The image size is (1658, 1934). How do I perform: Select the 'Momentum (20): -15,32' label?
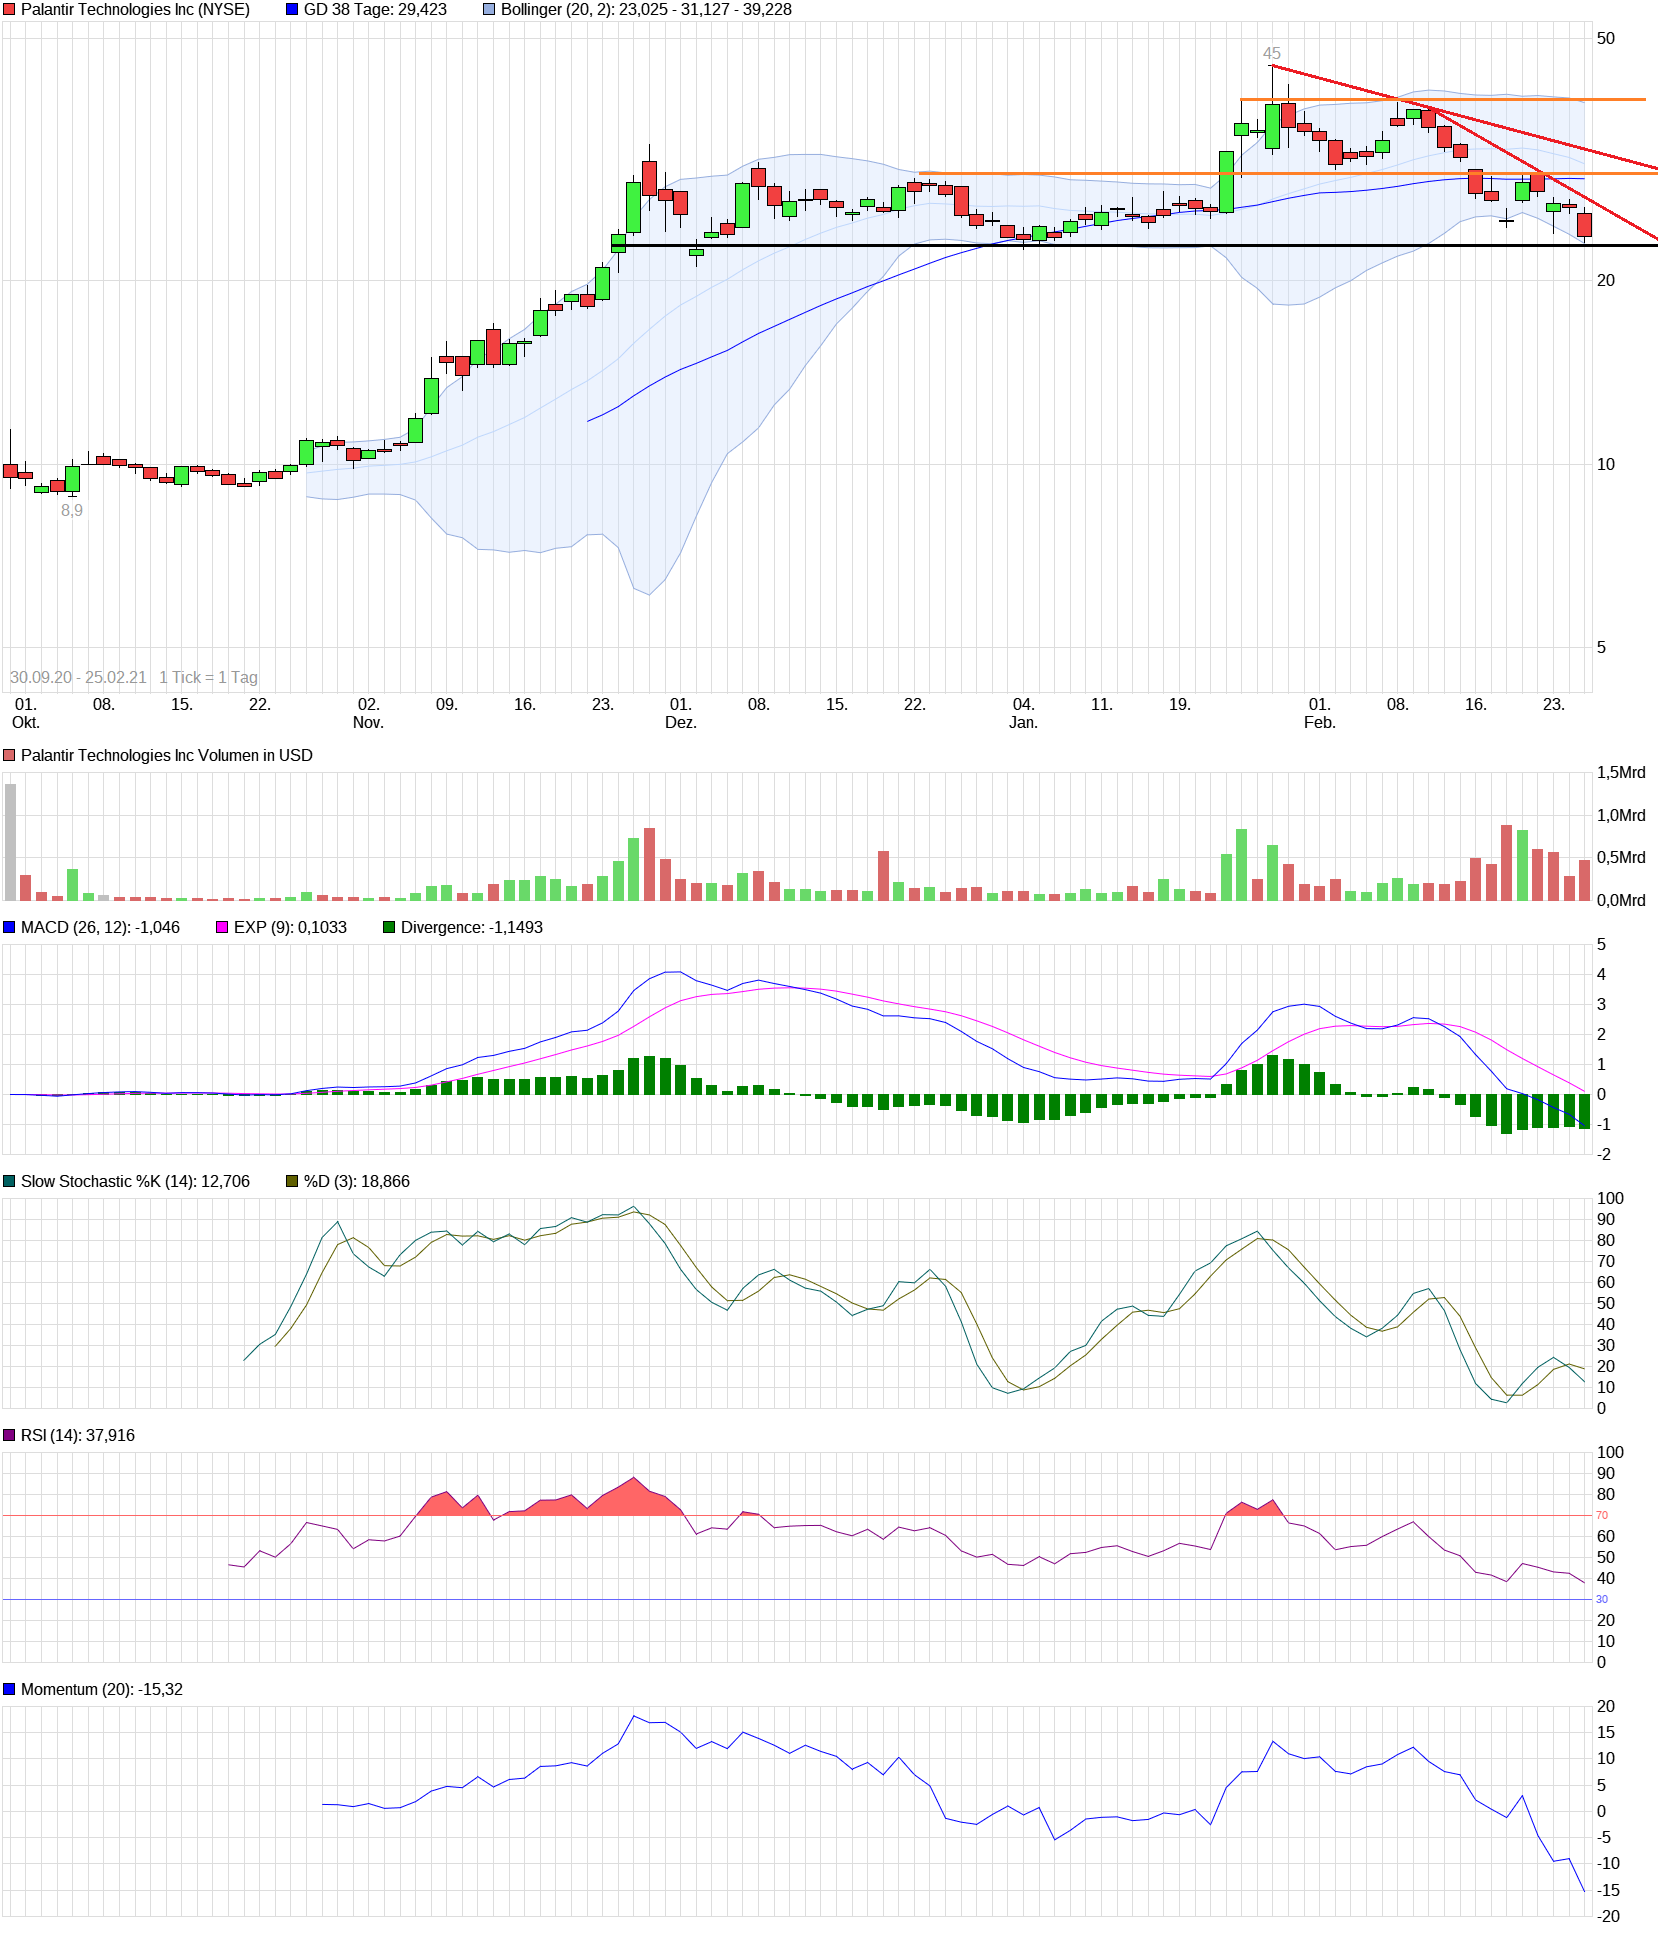[102, 1690]
